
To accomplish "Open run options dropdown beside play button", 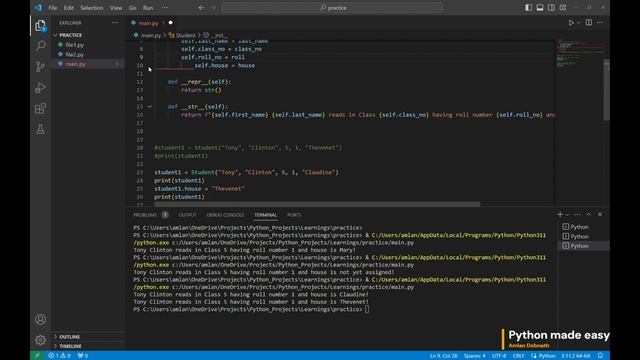I will tap(578, 23).
